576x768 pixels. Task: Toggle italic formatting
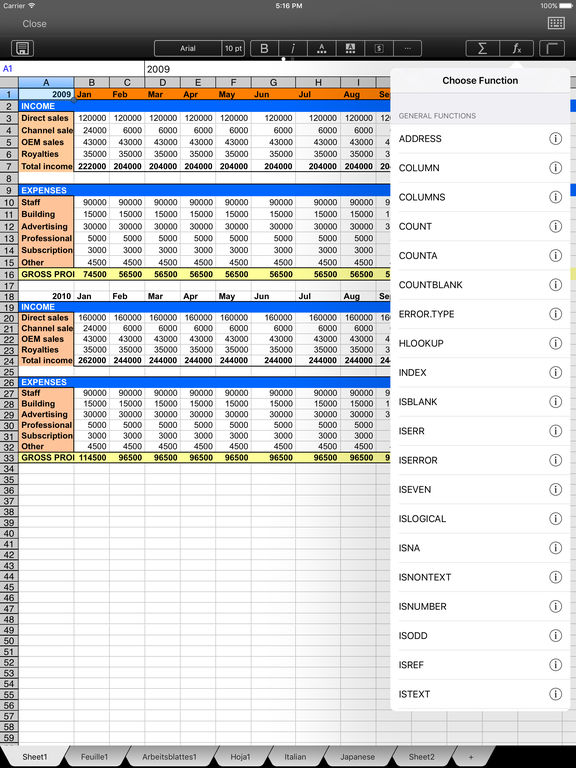click(293, 48)
